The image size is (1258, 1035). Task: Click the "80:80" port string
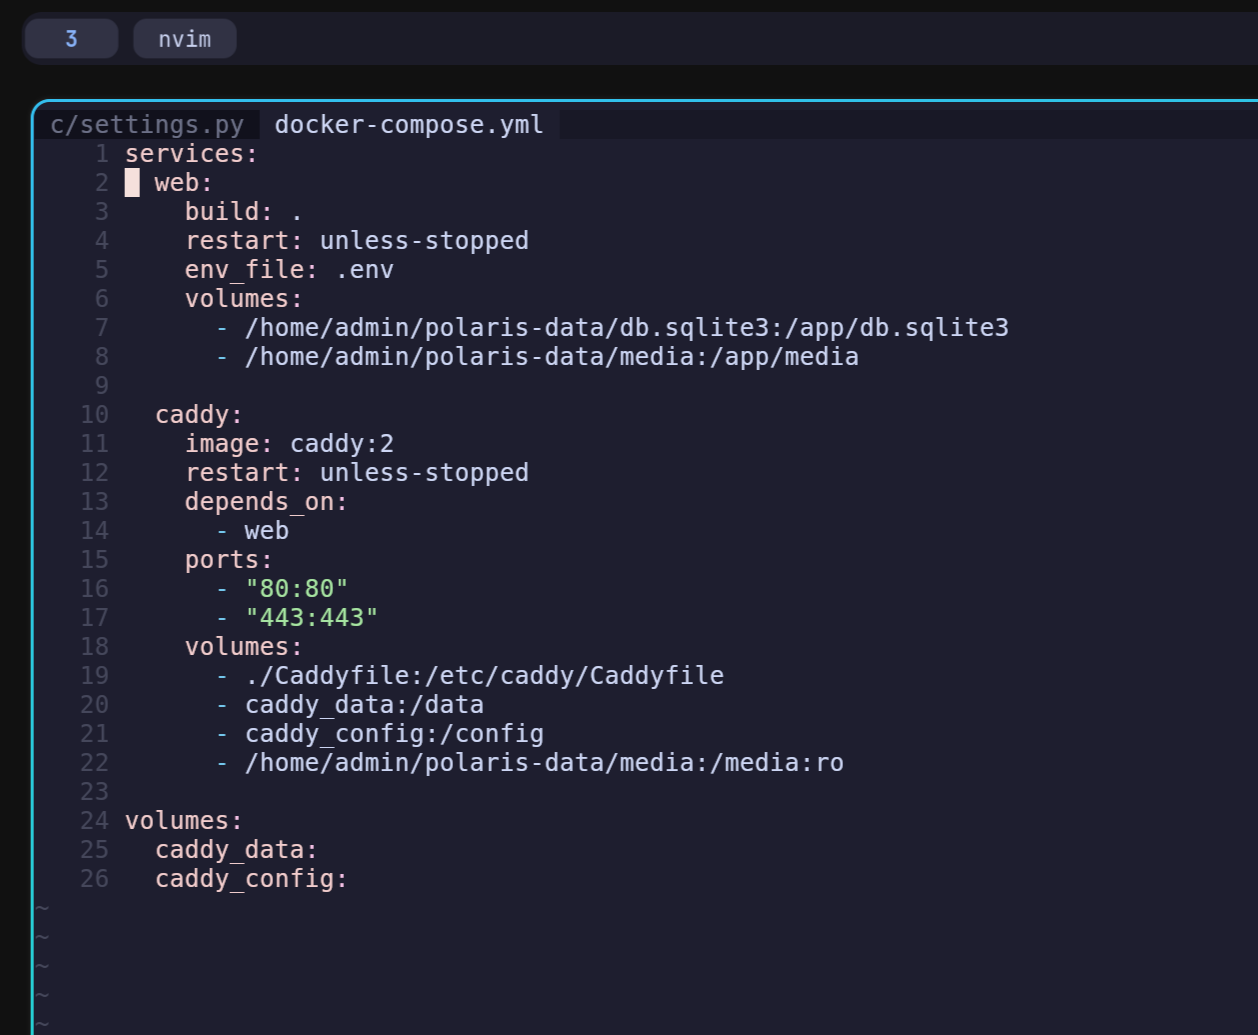[297, 589]
